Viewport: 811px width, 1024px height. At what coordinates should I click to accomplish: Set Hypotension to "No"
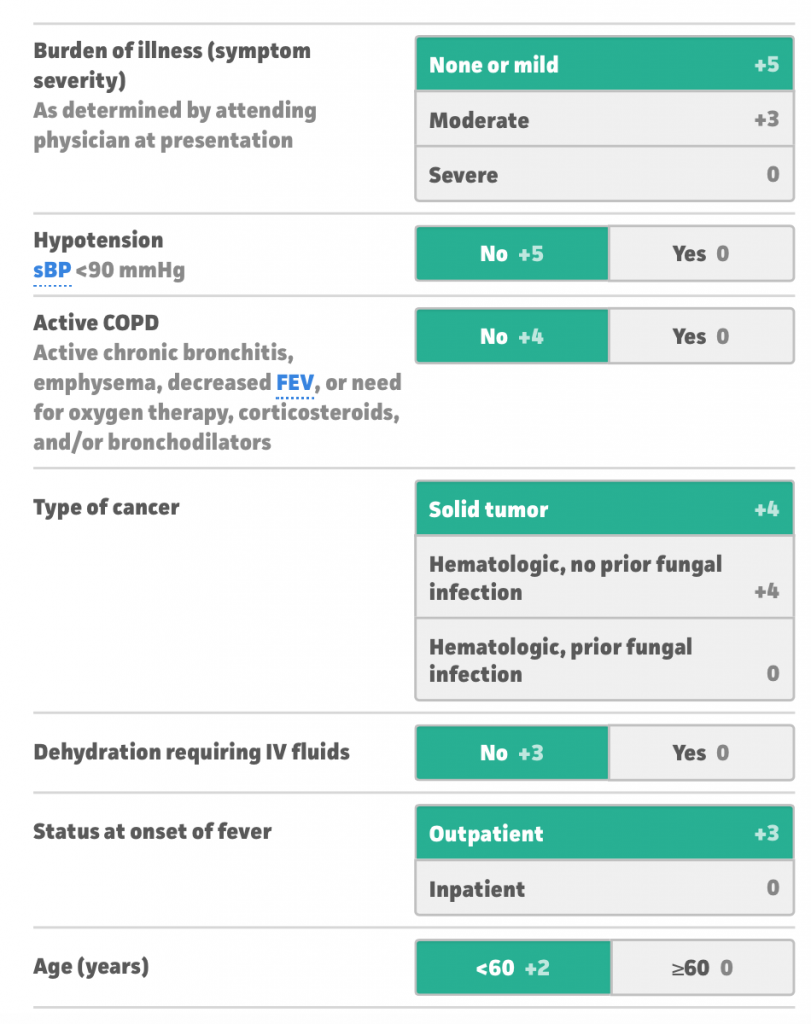(511, 253)
